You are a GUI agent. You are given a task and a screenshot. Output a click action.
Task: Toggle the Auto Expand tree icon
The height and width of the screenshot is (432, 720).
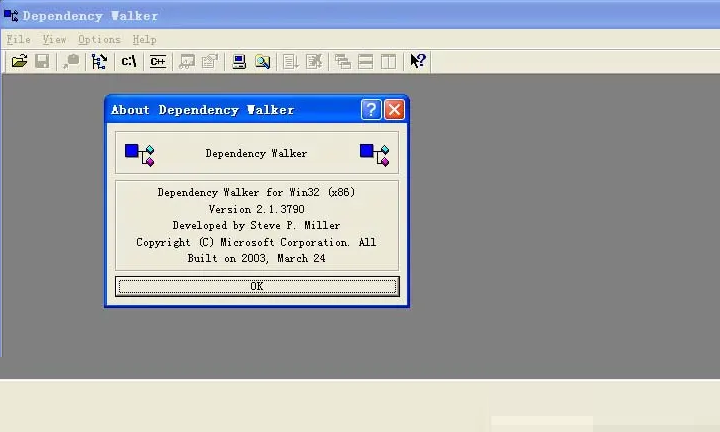[x=99, y=61]
